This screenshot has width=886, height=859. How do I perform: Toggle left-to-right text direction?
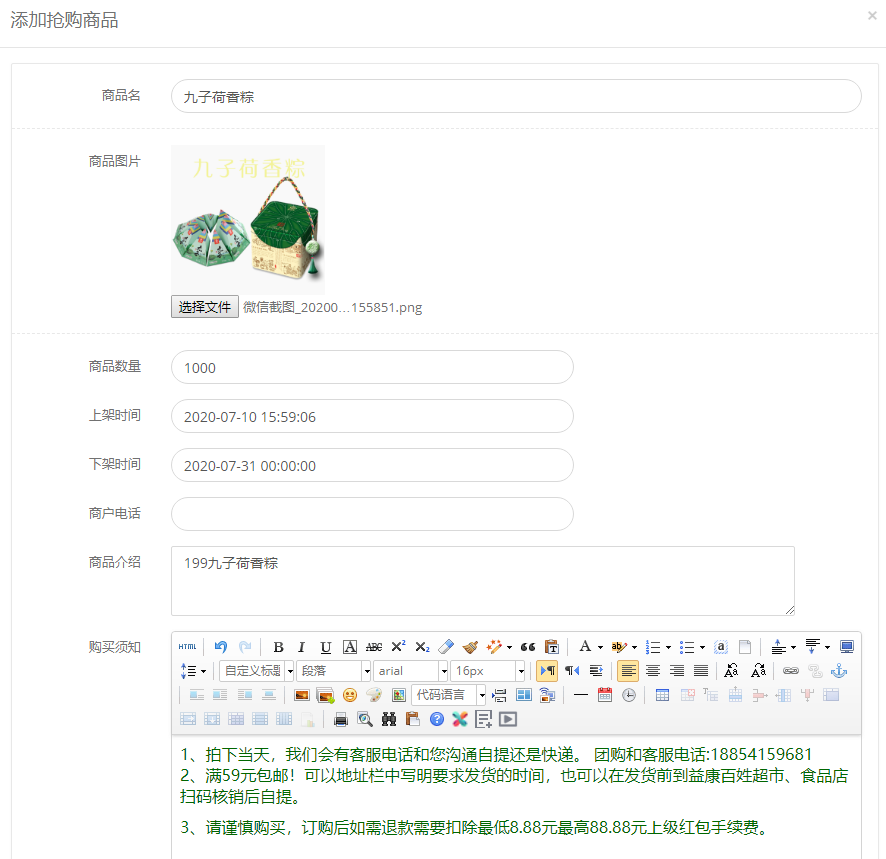(x=547, y=671)
